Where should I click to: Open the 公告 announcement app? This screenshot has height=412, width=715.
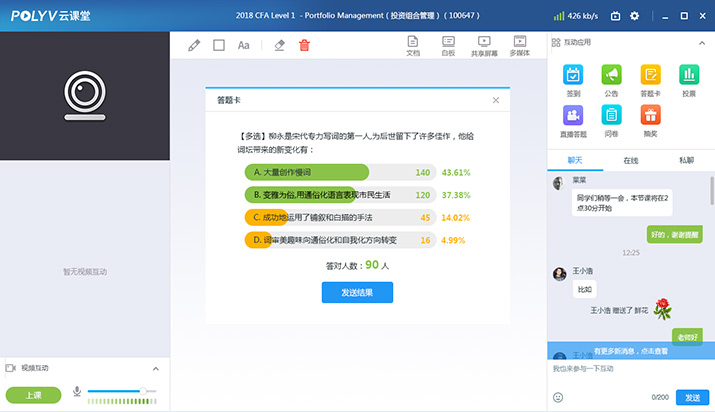(x=611, y=79)
